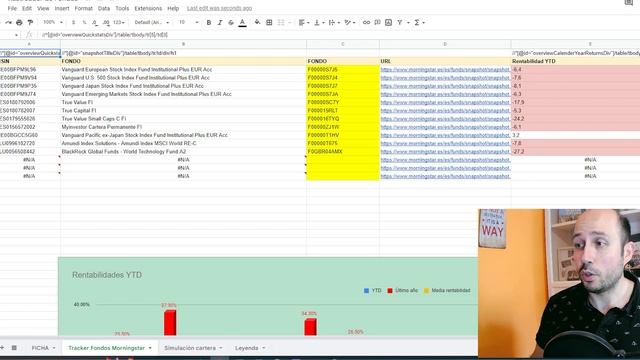Viewport: 640px width, 360px height.
Task: Toggle Bold formatting
Action: pyautogui.click(x=209, y=22)
